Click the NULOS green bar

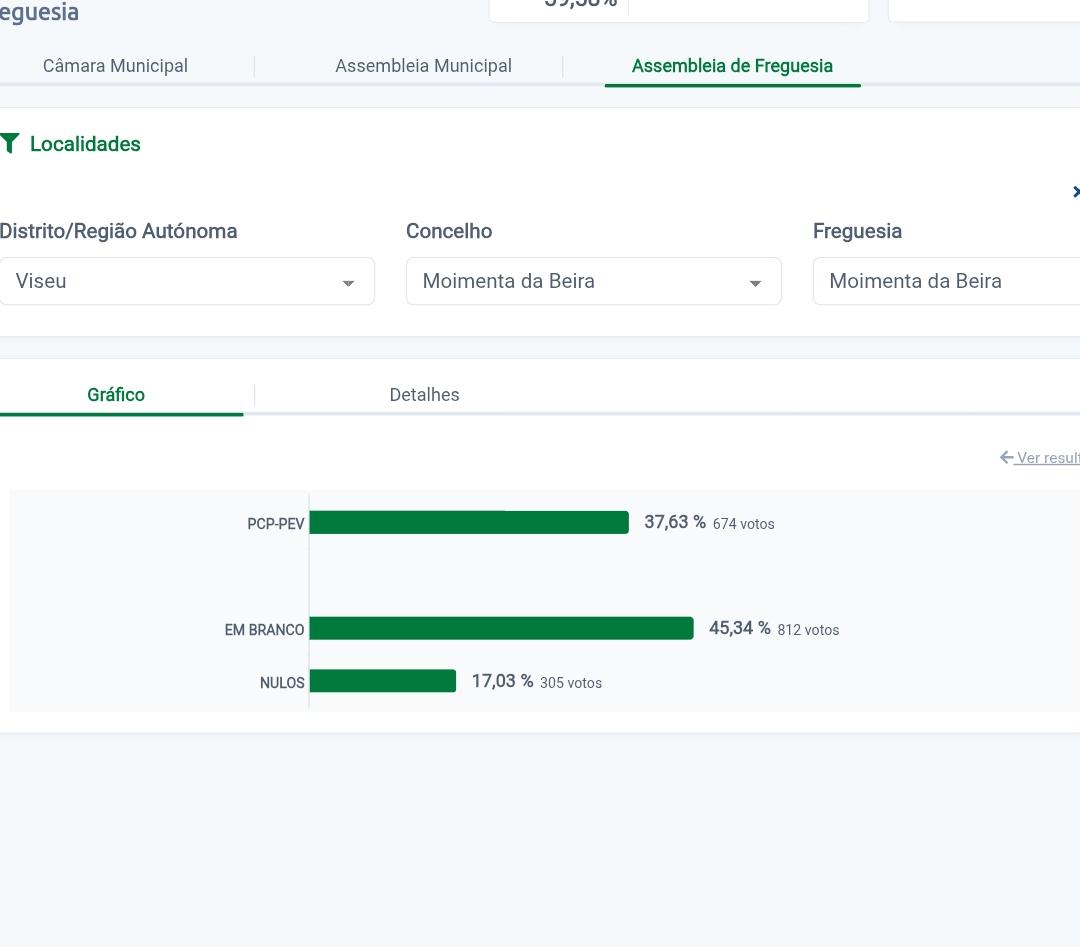[x=382, y=681]
